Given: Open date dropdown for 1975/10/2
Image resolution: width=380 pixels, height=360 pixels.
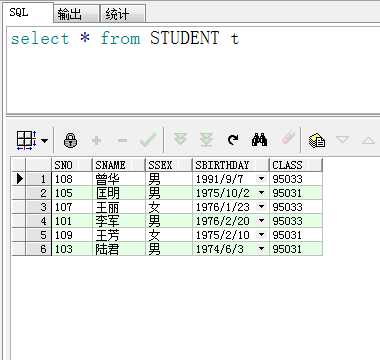Looking at the screenshot, I should 262,193.
